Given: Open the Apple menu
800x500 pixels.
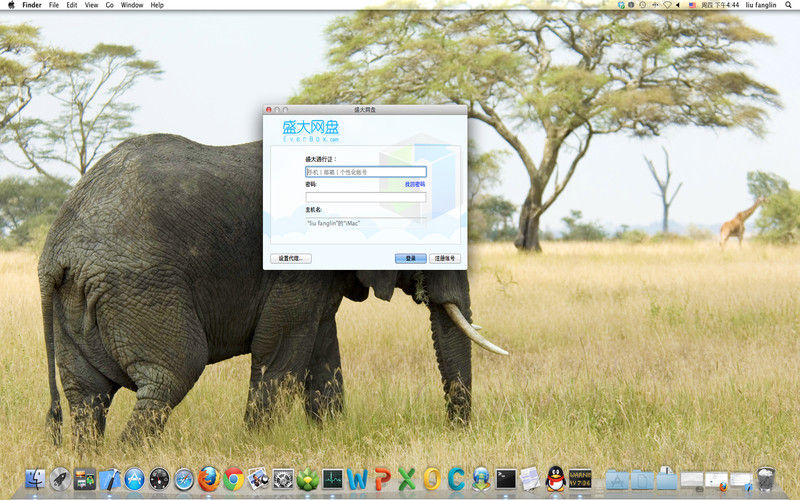Looking at the screenshot, I should pyautogui.click(x=11, y=5).
